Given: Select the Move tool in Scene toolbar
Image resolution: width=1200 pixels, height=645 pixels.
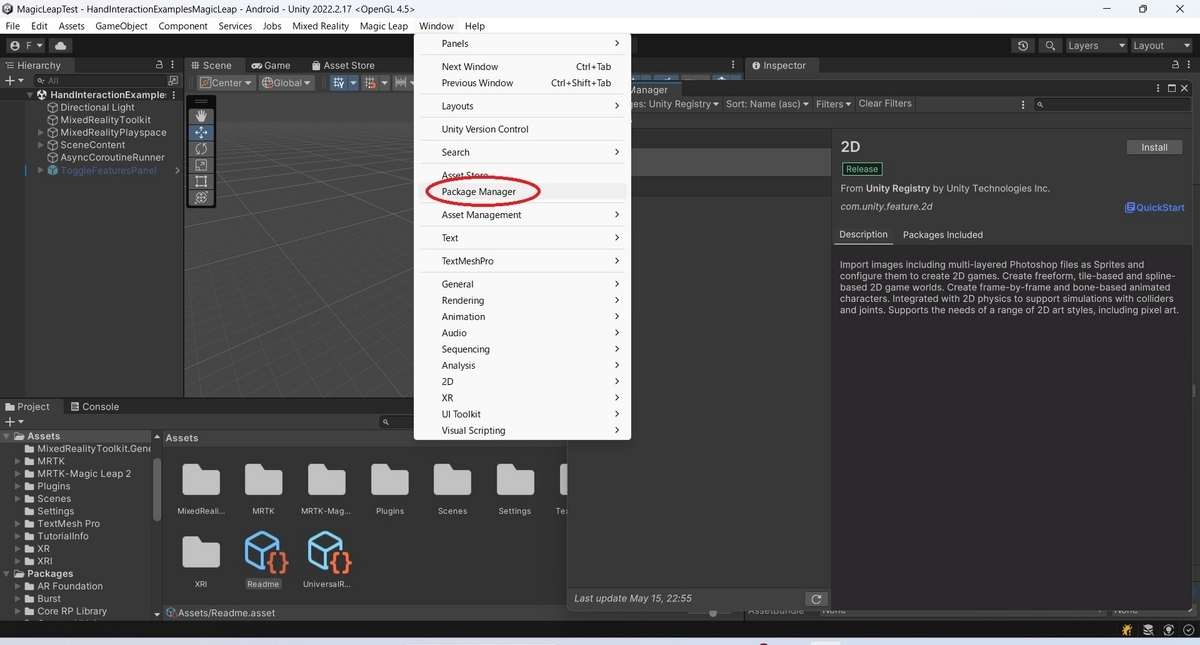Looking at the screenshot, I should click(201, 132).
